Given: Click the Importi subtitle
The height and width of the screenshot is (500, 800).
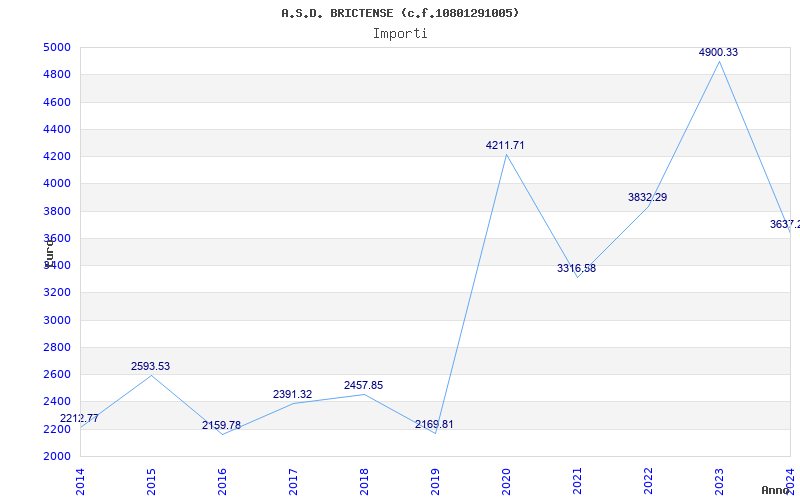Looking at the screenshot, I should click(x=400, y=34).
